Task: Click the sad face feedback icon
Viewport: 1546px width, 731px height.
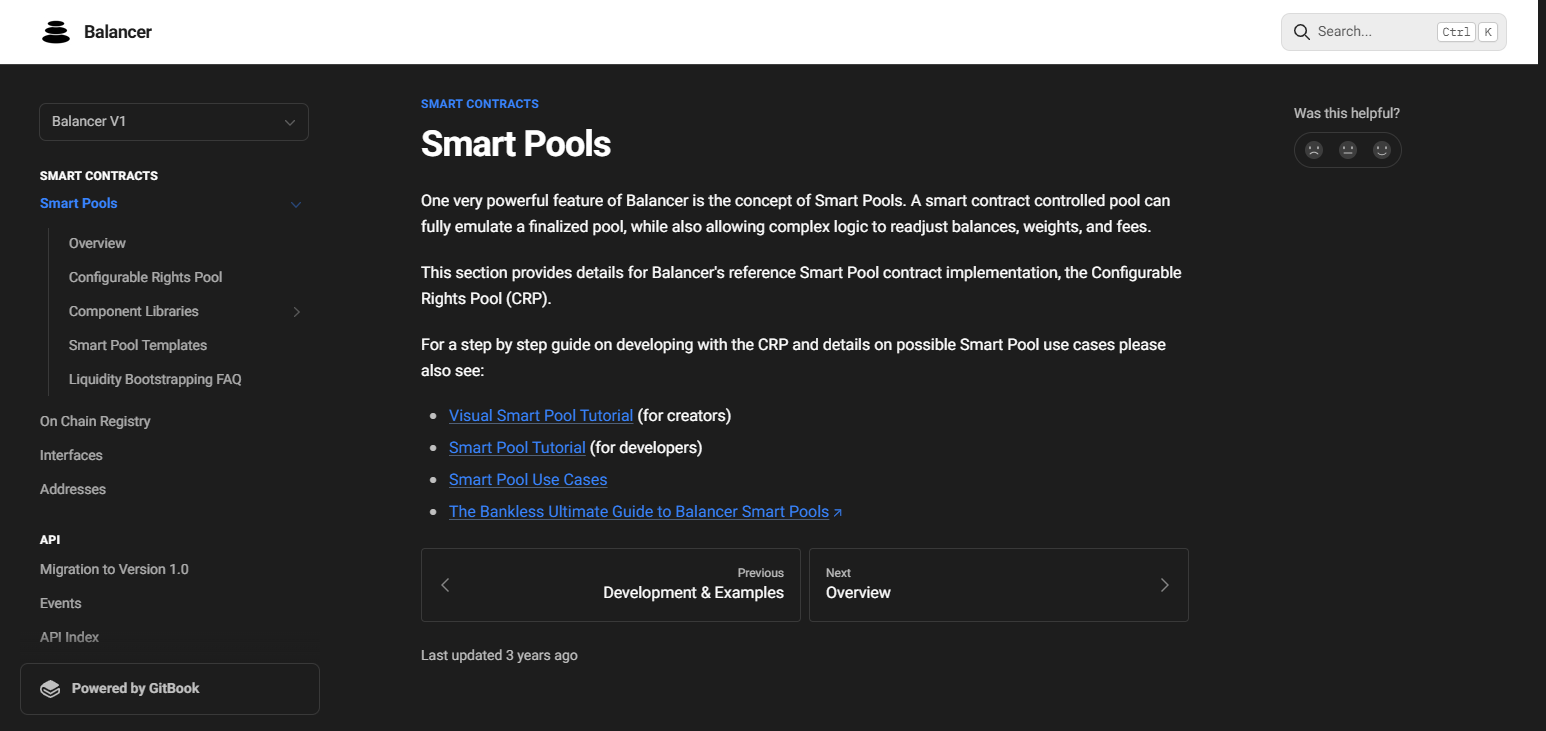Action: pyautogui.click(x=1314, y=150)
